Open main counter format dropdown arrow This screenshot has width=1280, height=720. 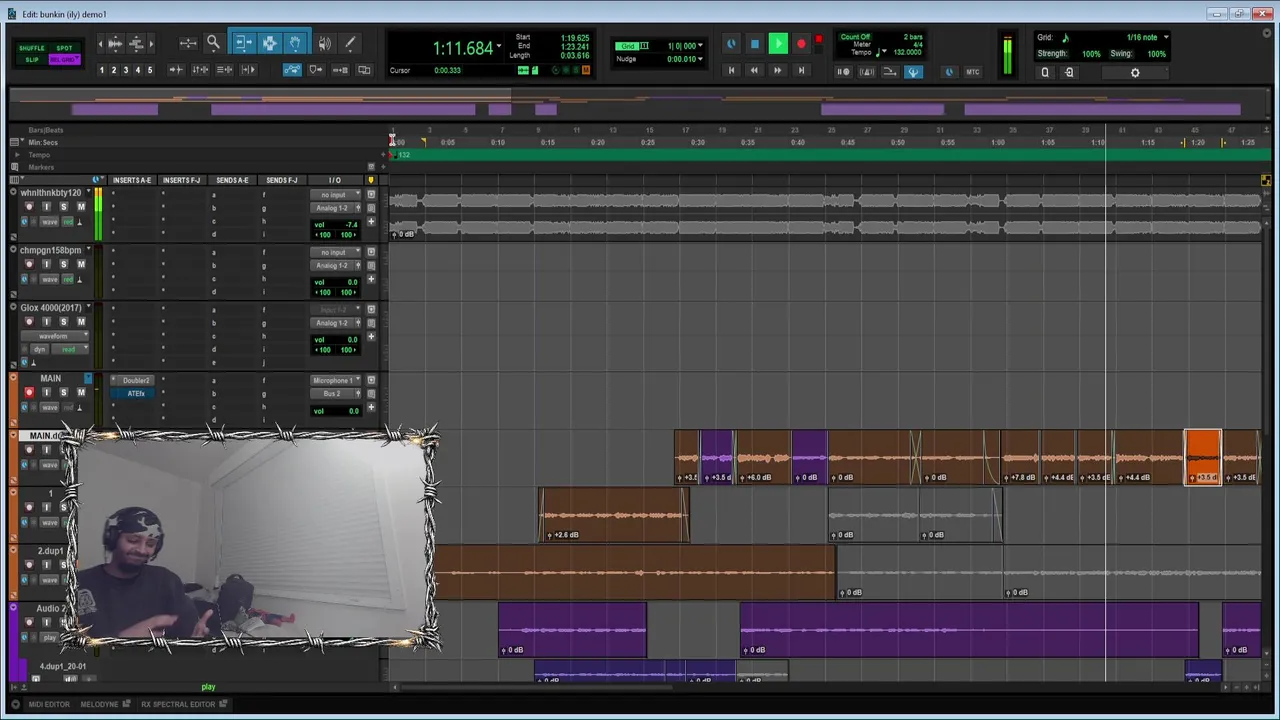[x=499, y=46]
